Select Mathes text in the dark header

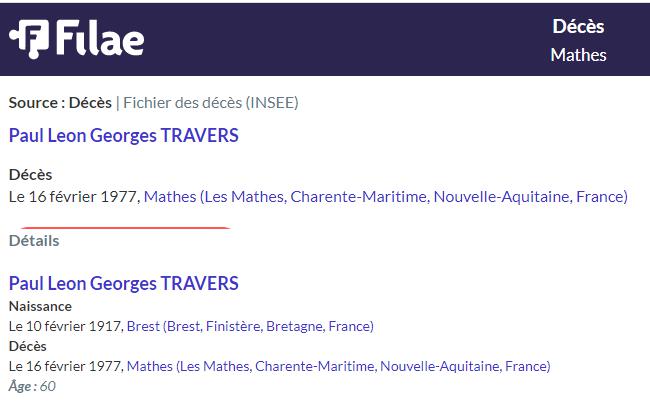[x=578, y=55]
